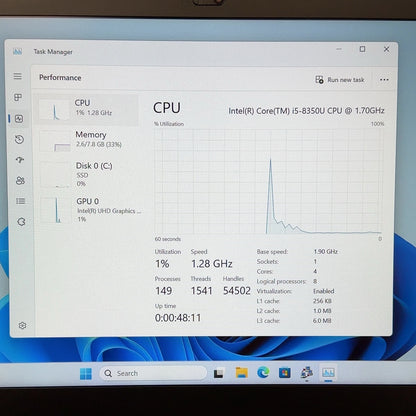Viewport: 416px width, 416px height.
Task: Open Task Manager Settings gear icon
Action: 22,325
